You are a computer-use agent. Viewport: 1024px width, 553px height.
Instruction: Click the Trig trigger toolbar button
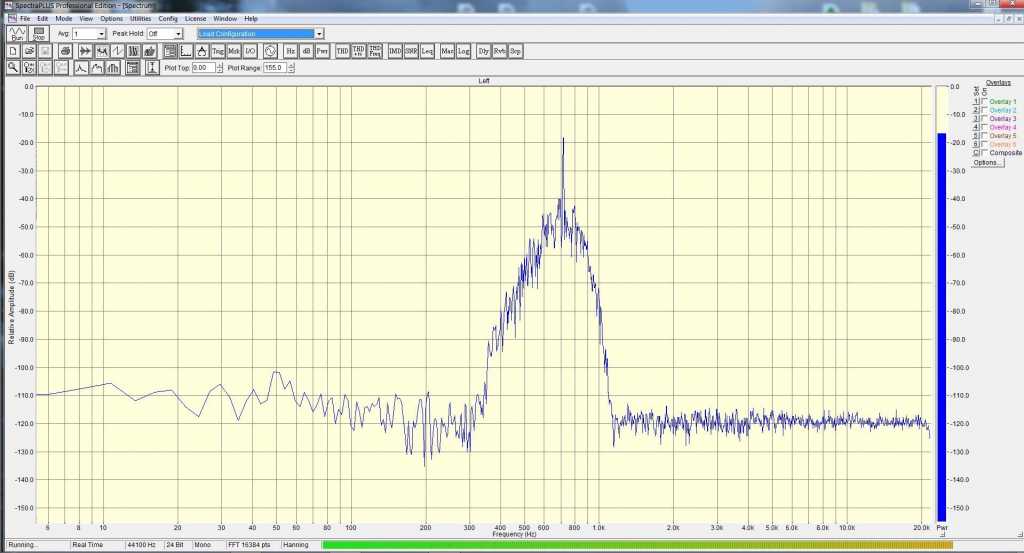pyautogui.click(x=218, y=51)
